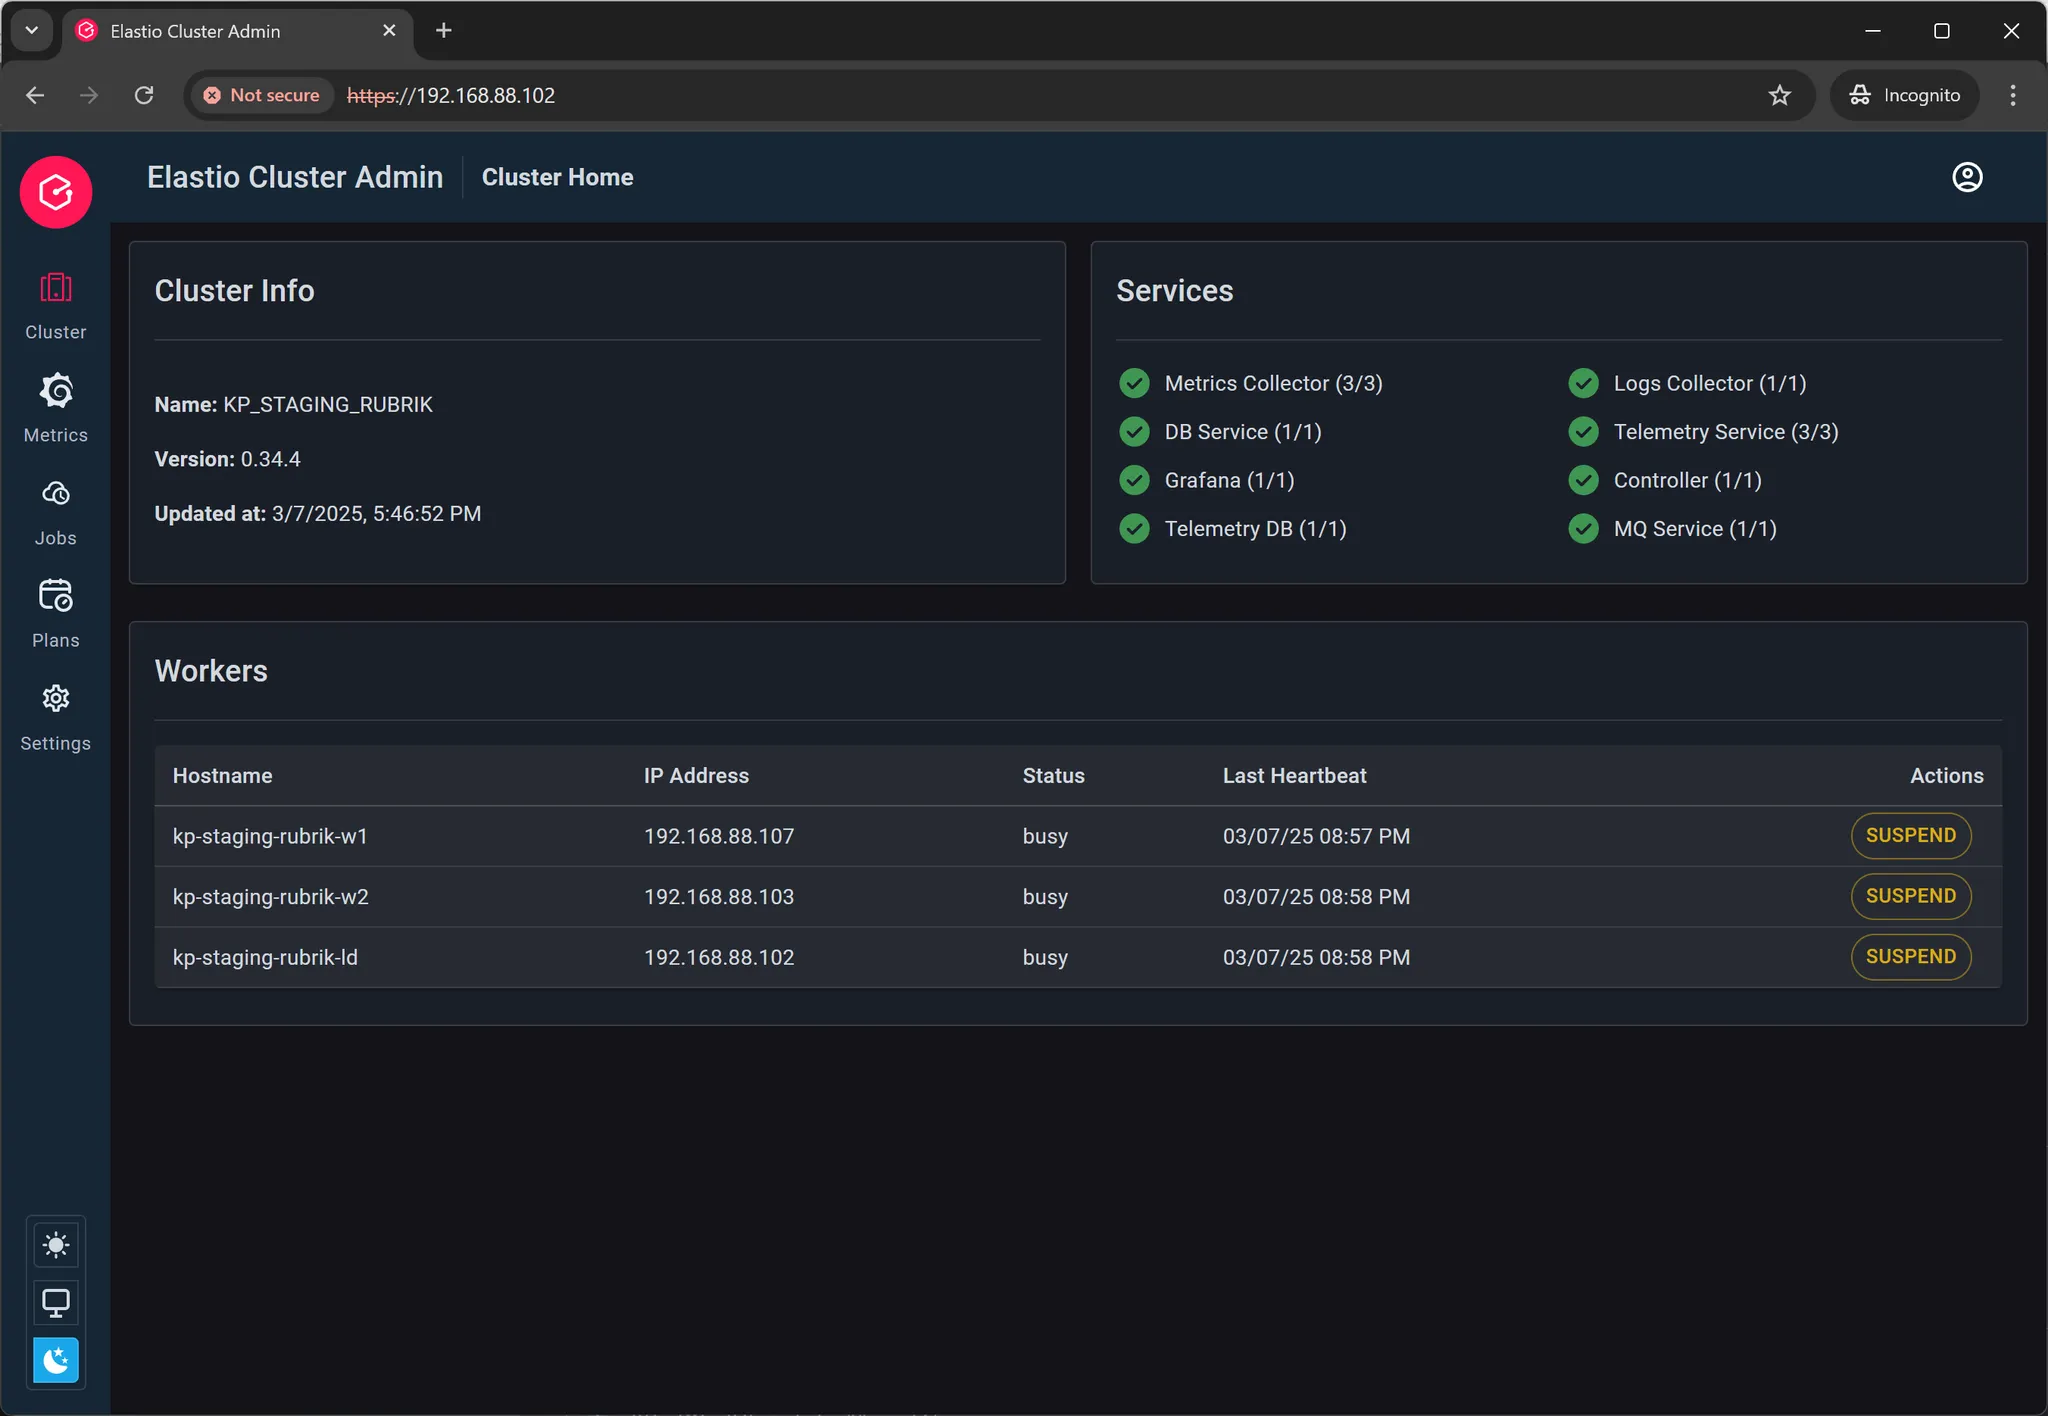Viewport: 2048px width, 1416px height.
Task: Click the Telemetry Service (3/3) label
Action: (1726, 432)
